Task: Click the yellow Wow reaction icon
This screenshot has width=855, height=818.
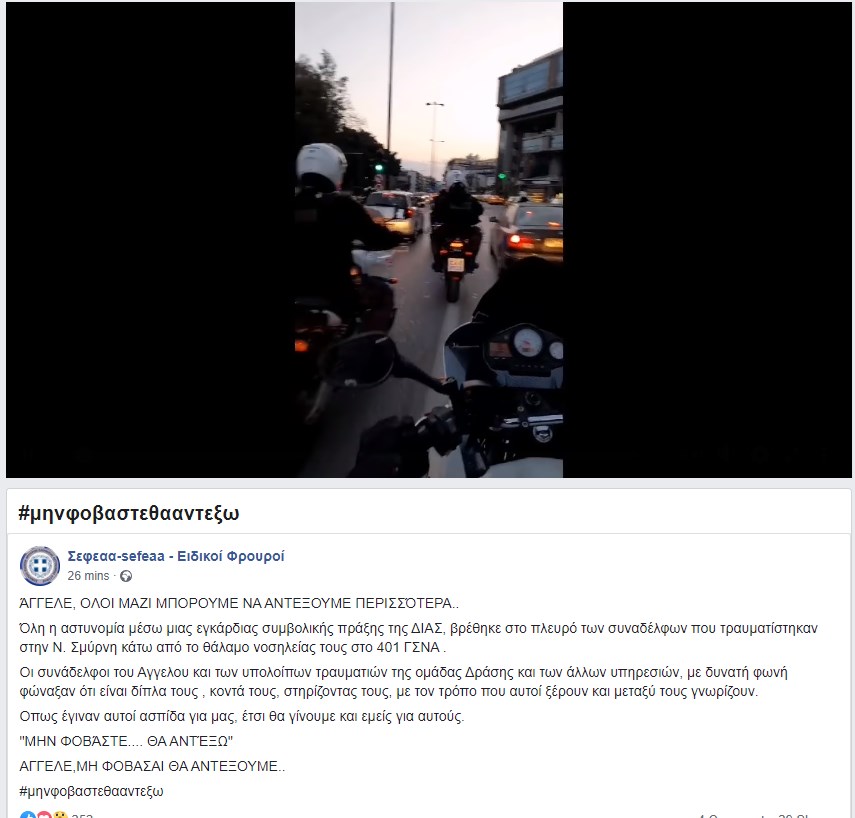Action: point(60,815)
